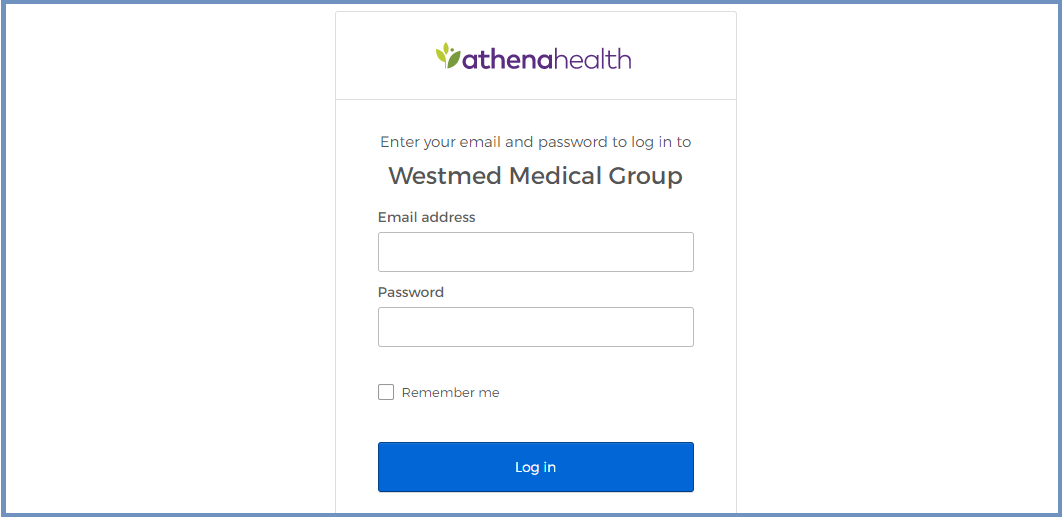
Task: Click the "Enter your email and password" instruction text
Action: coord(536,142)
